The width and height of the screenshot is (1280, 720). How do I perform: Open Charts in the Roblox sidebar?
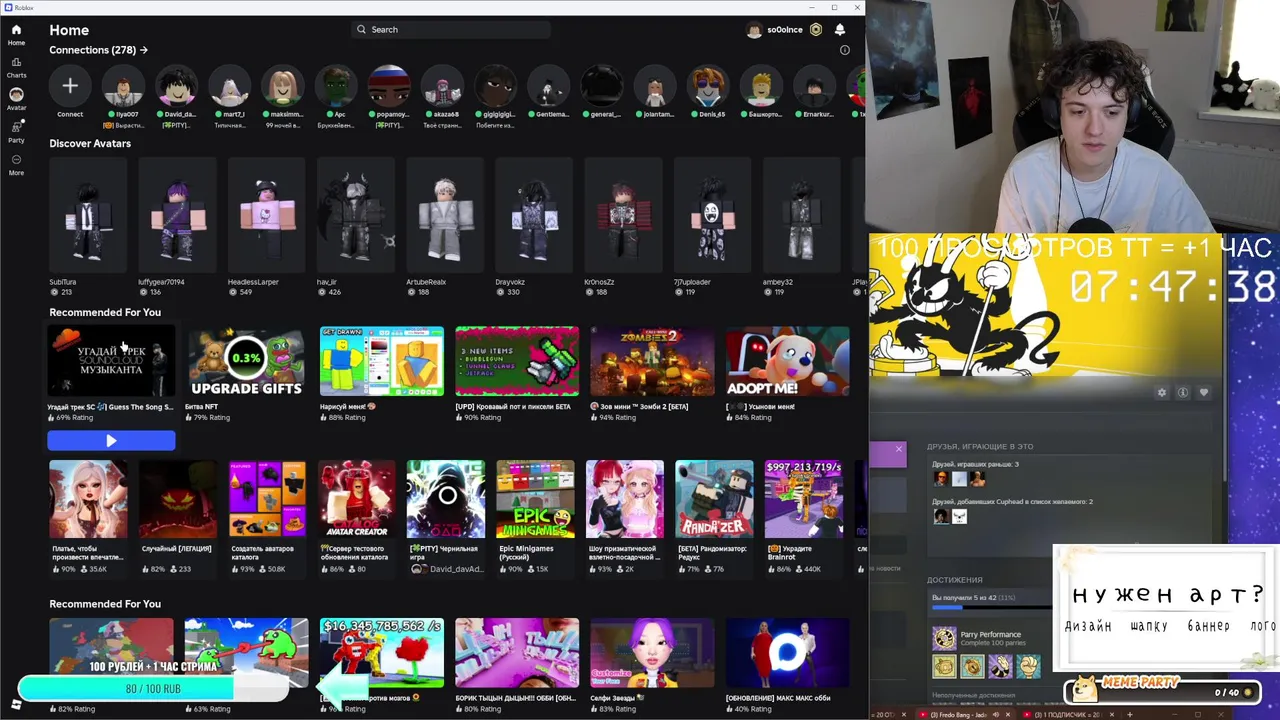click(x=16, y=67)
